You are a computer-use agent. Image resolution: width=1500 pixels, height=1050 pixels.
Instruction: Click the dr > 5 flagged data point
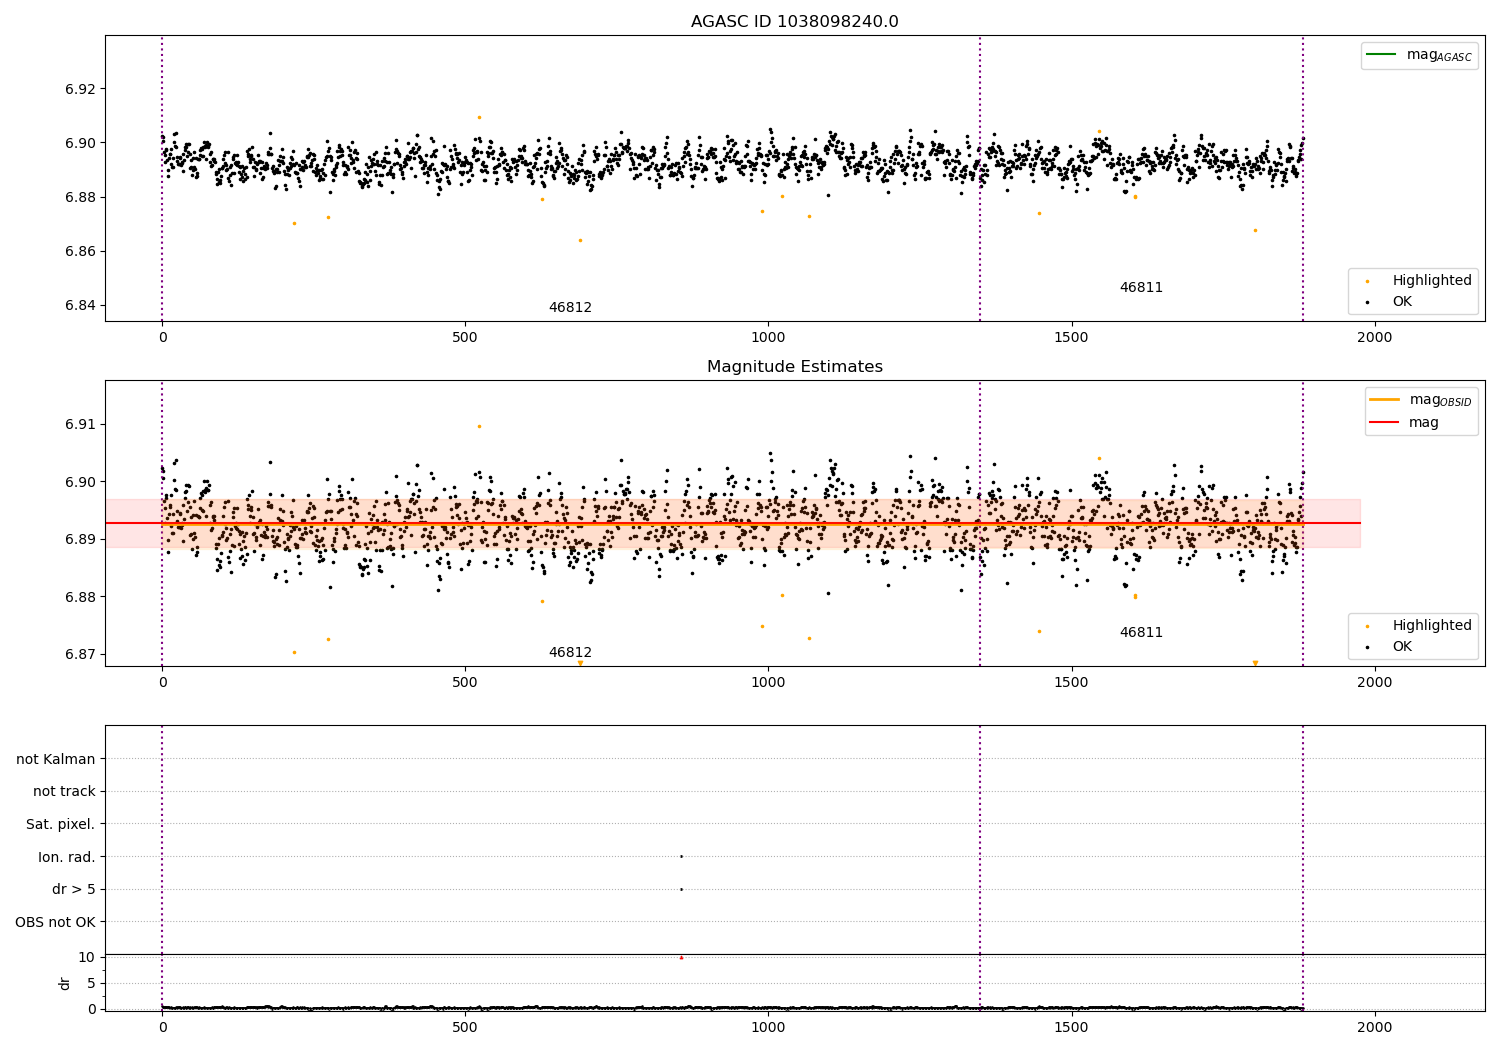tap(681, 889)
